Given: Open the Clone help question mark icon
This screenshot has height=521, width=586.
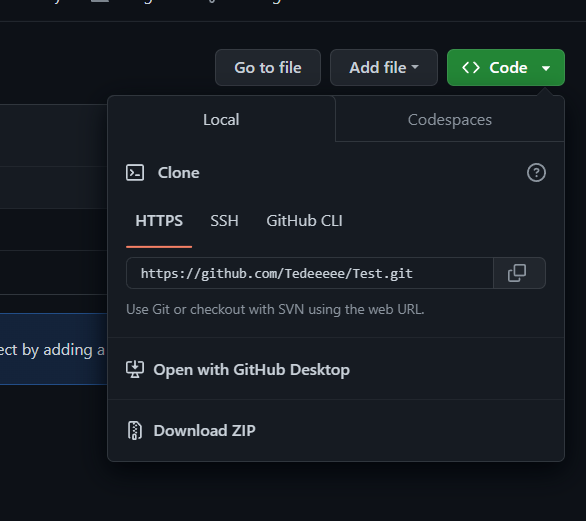Looking at the screenshot, I should click(x=536, y=173).
